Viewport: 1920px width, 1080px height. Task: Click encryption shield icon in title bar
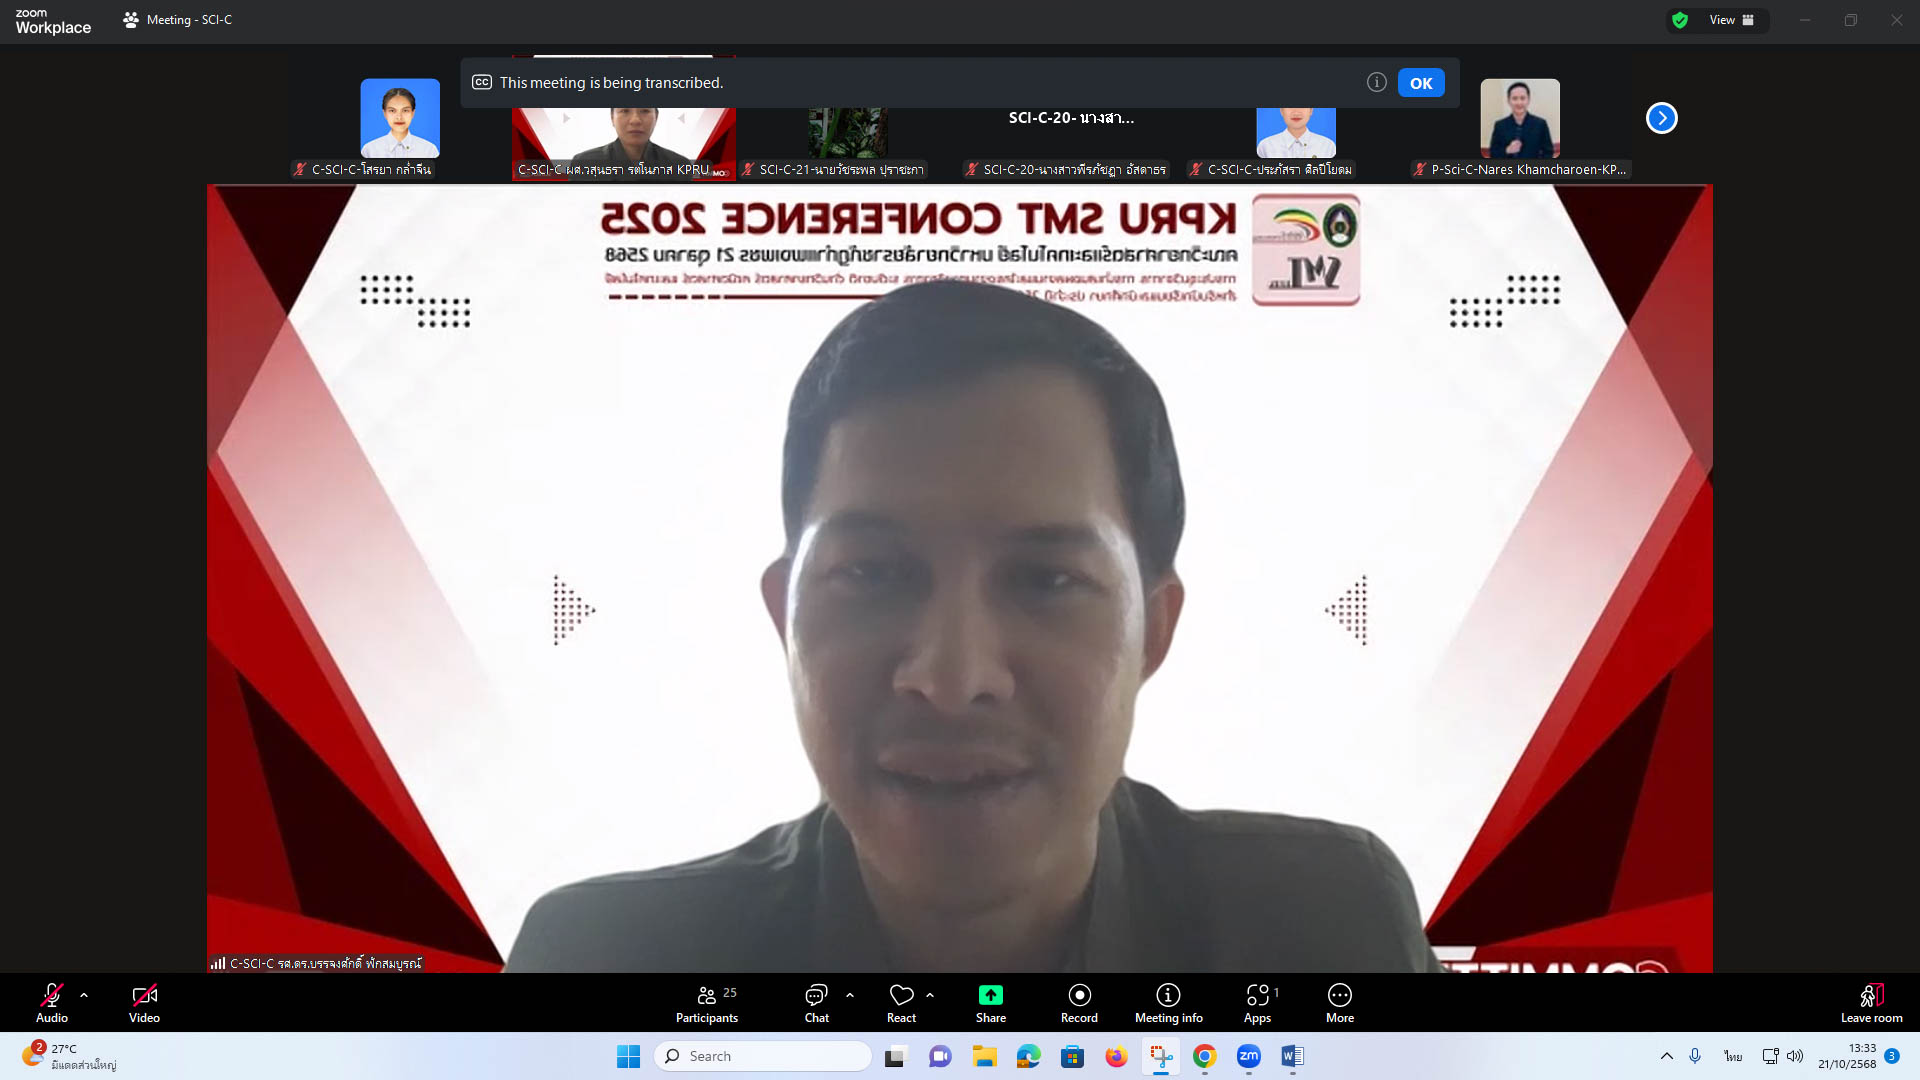pyautogui.click(x=1680, y=20)
